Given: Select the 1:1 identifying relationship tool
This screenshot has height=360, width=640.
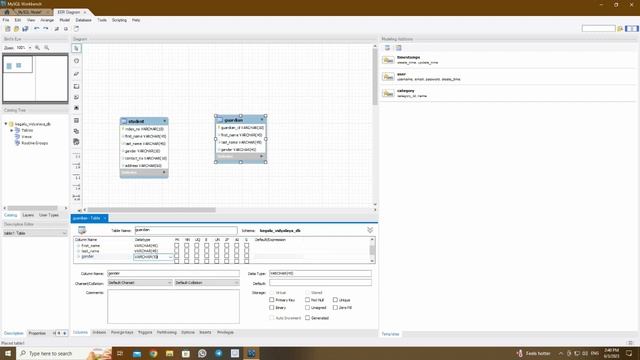Looking at the screenshot, I should (x=76, y=178).
